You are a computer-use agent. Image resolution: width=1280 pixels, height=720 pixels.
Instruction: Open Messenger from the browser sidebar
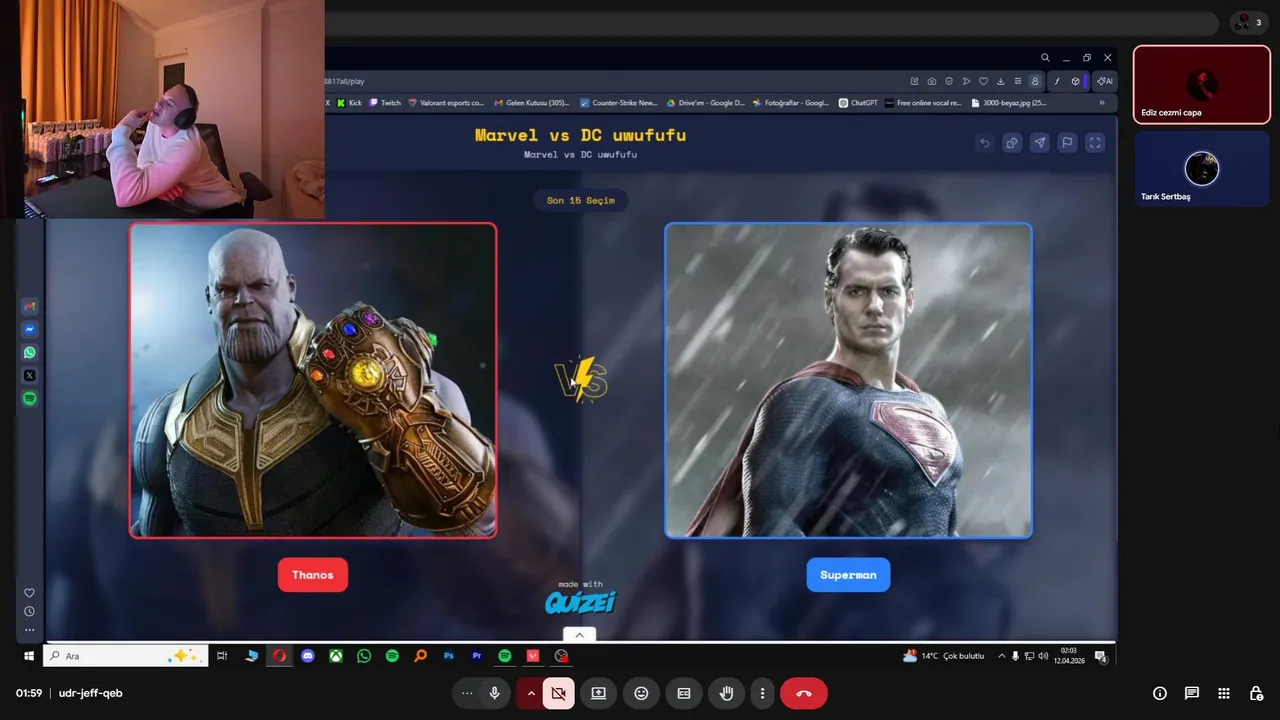pyautogui.click(x=30, y=329)
